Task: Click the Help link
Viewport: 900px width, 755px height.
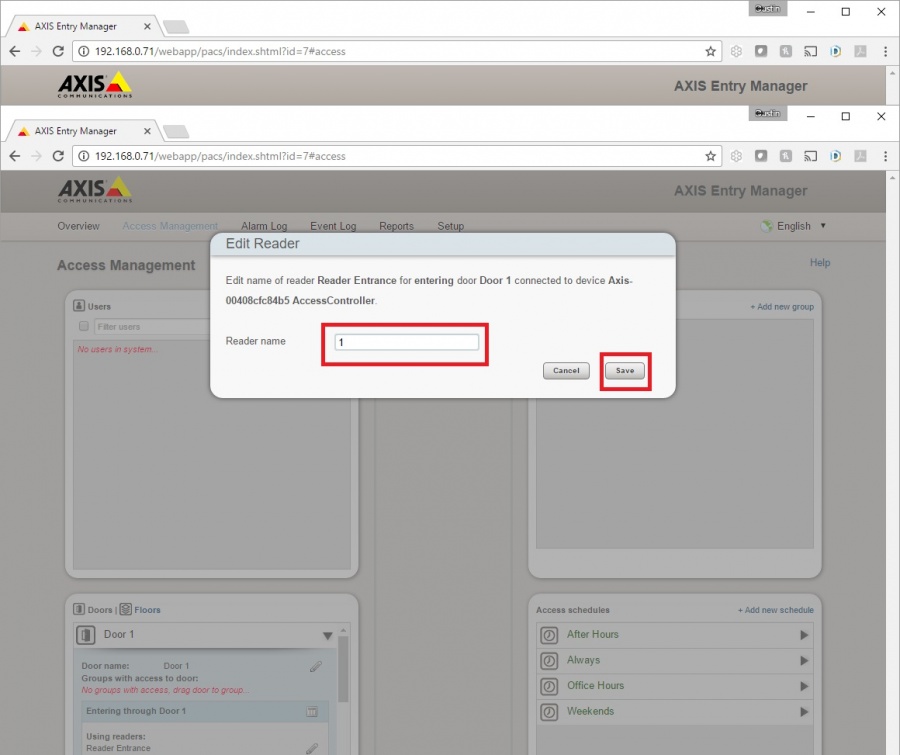Action: 820,262
